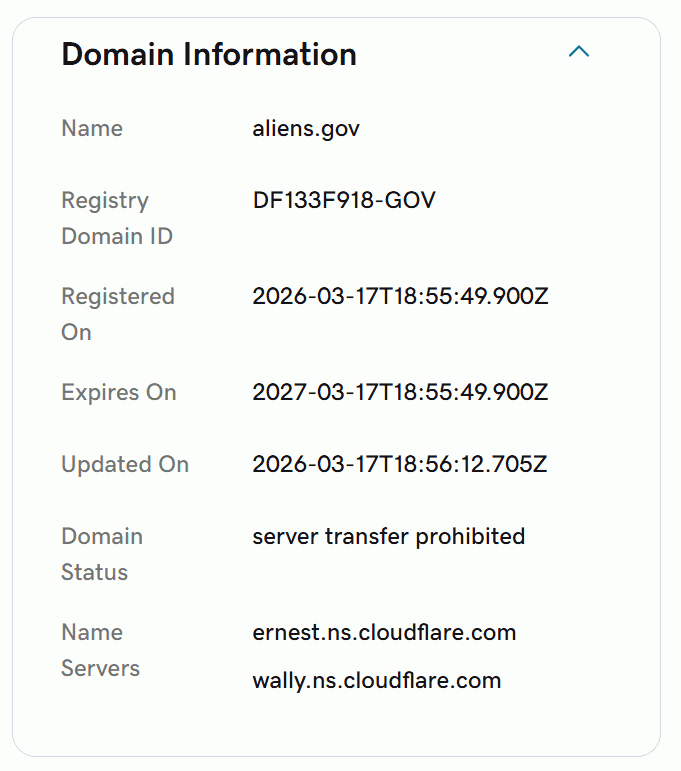Click the Registered On timestamp value
Image resolution: width=681 pixels, height=771 pixels.
coord(400,297)
